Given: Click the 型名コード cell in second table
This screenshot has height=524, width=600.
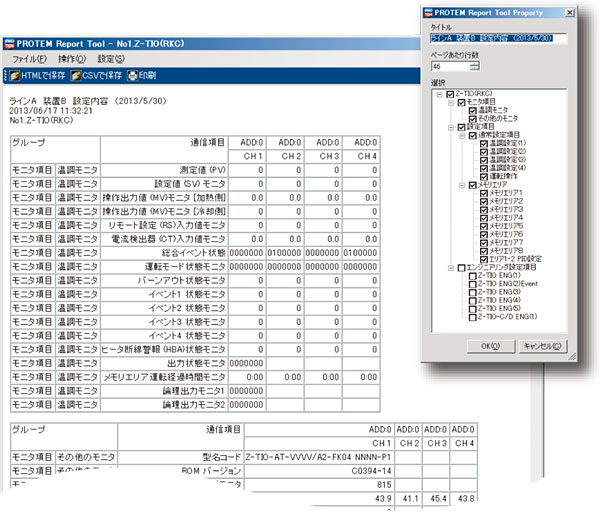Looking at the screenshot, I should tap(222, 457).
